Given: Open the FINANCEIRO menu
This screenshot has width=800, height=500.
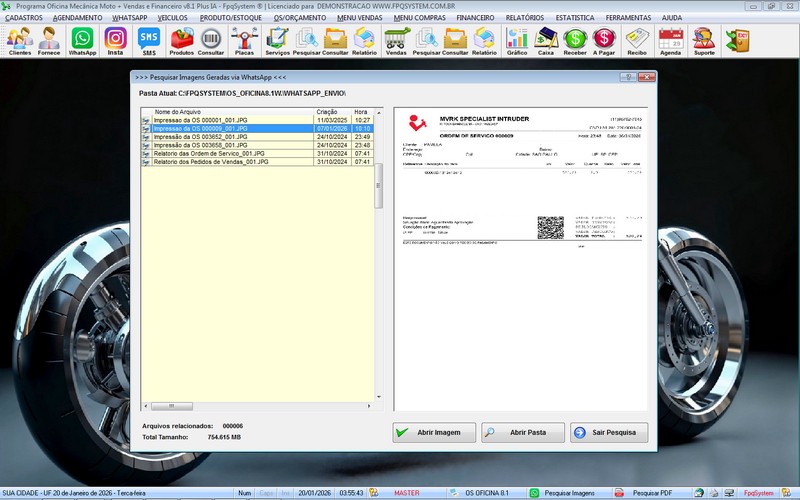Looking at the screenshot, I should click(475, 17).
